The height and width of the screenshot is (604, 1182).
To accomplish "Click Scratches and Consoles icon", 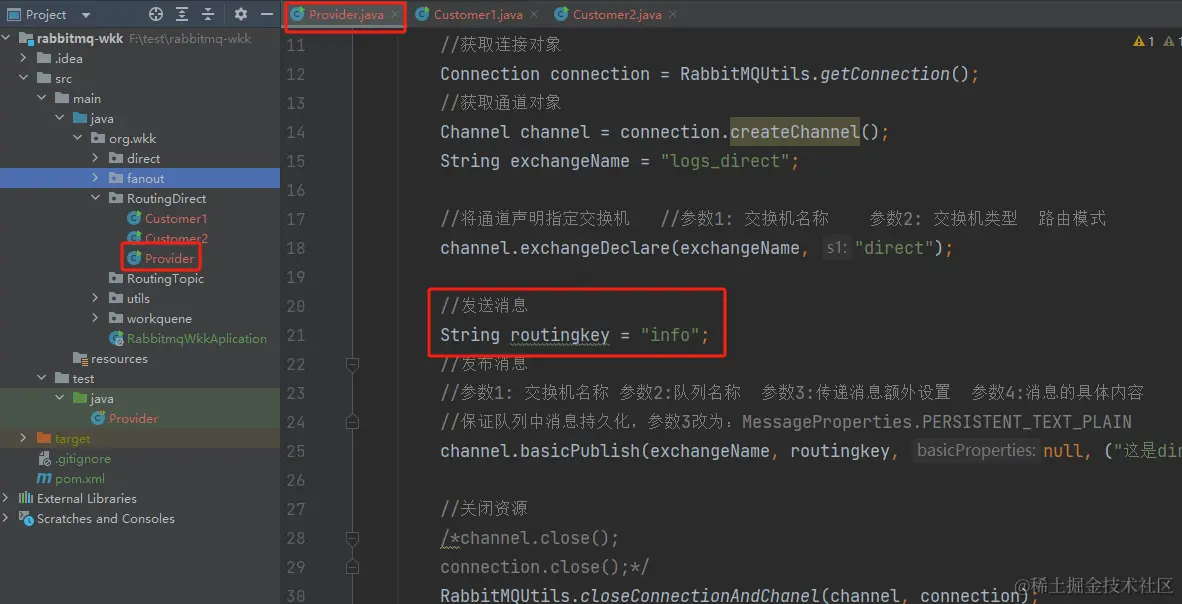I will click(26, 519).
